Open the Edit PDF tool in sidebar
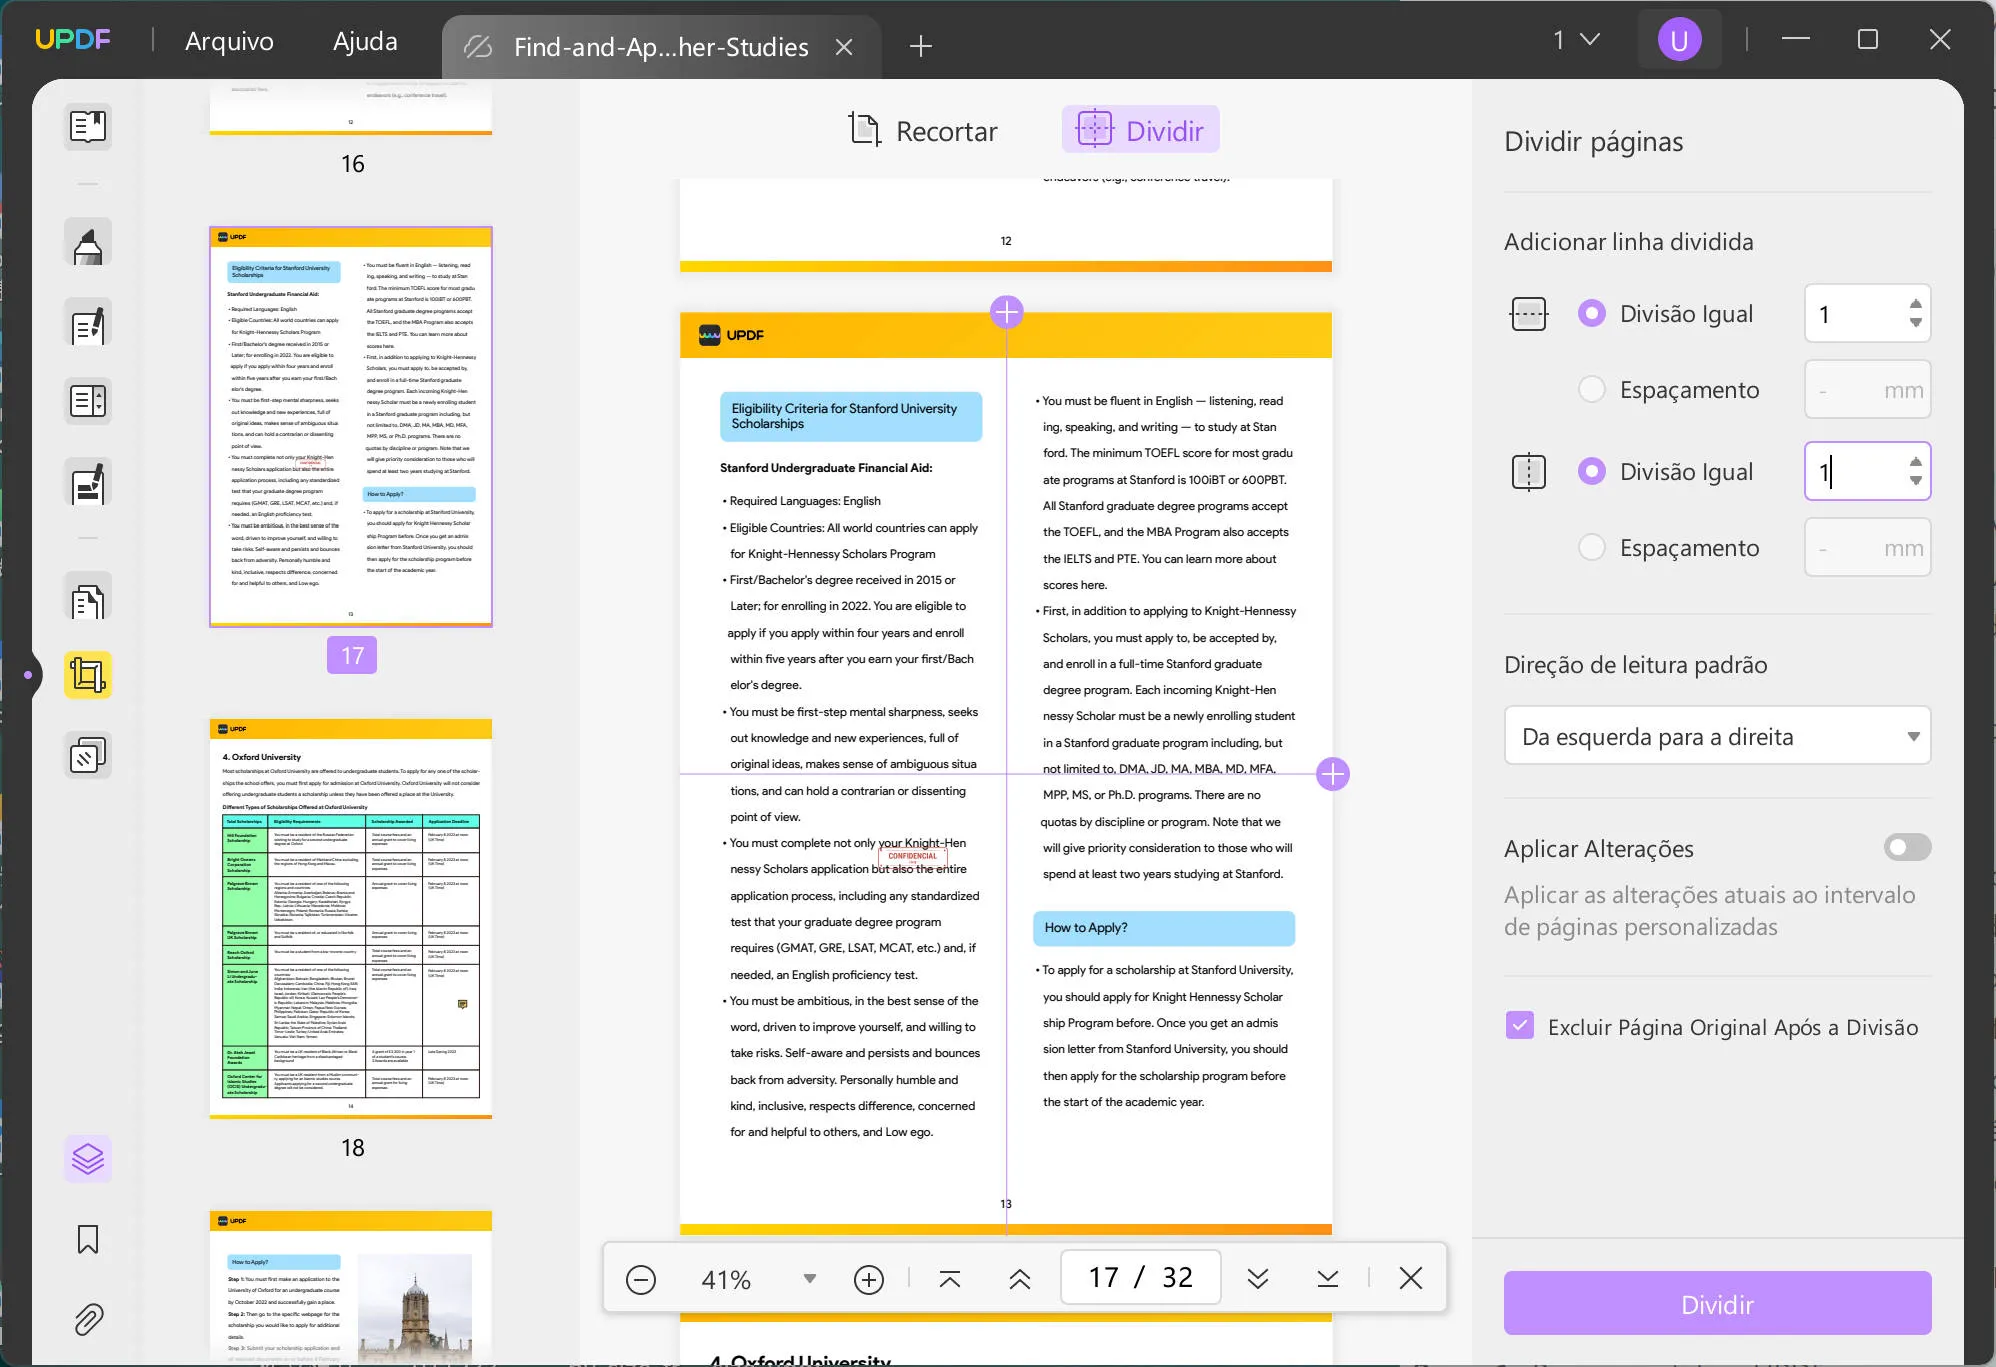The width and height of the screenshot is (1996, 1367). 88,323
